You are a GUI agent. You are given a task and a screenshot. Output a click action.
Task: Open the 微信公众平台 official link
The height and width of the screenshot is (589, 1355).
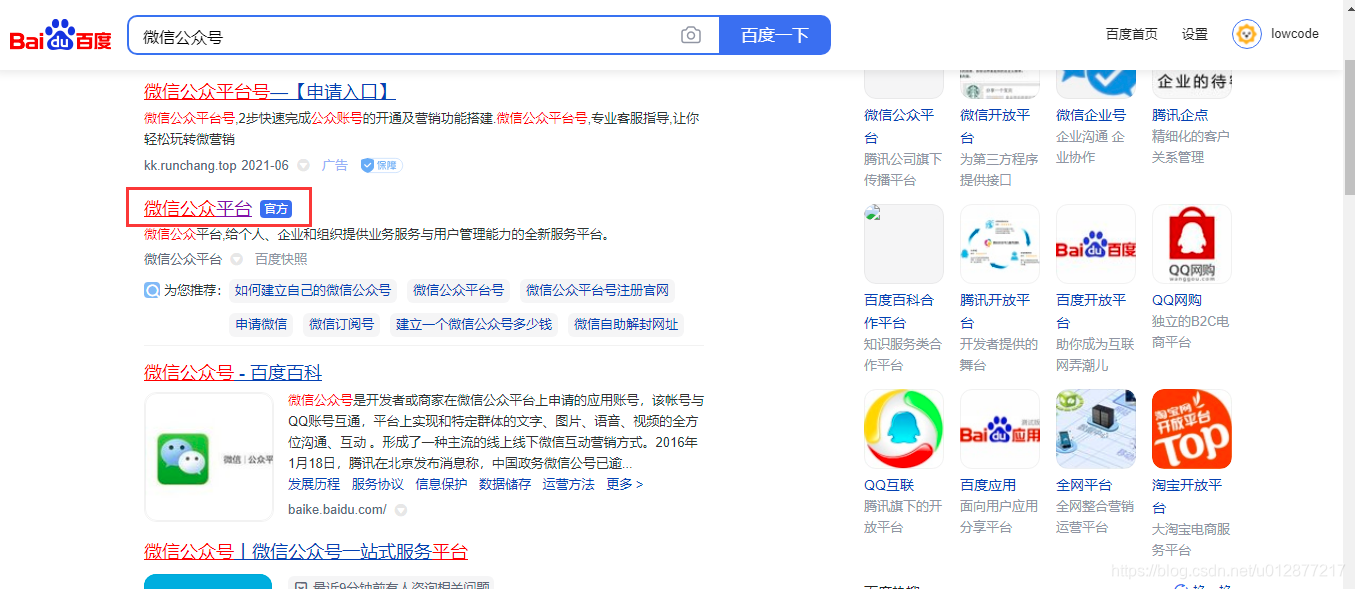tap(197, 208)
